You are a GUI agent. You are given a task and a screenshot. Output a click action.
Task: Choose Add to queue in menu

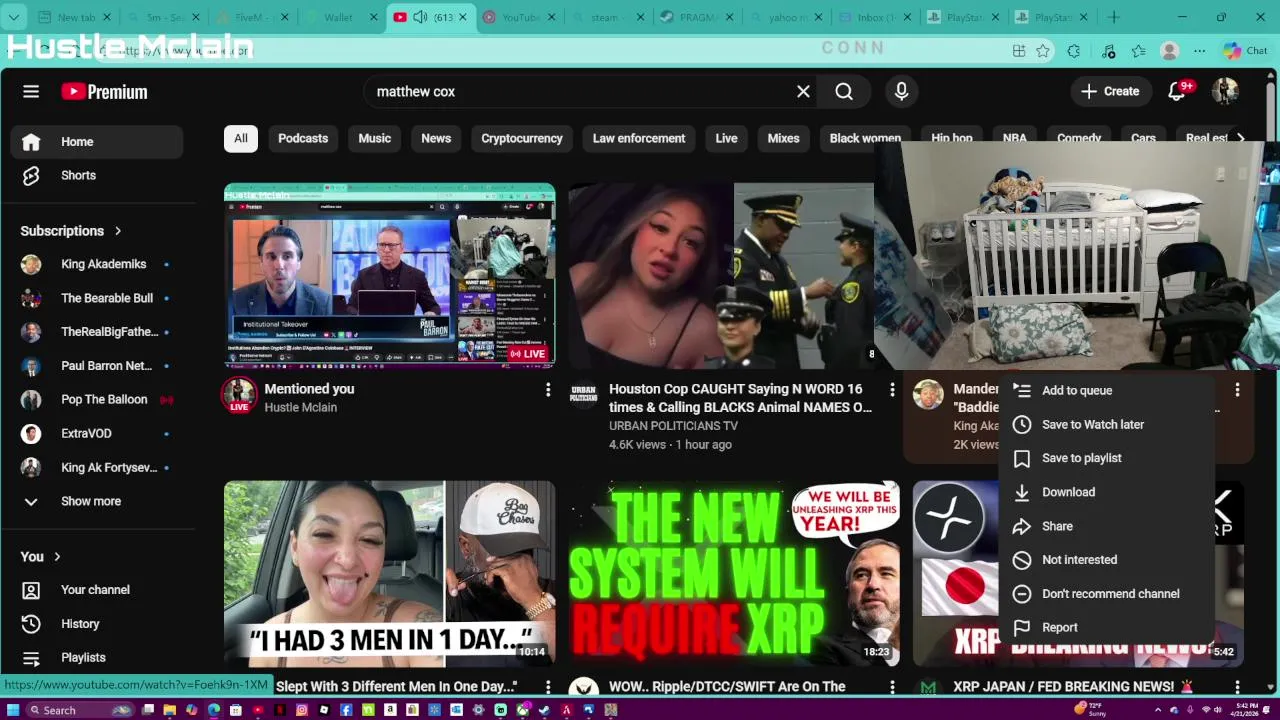1106,391
